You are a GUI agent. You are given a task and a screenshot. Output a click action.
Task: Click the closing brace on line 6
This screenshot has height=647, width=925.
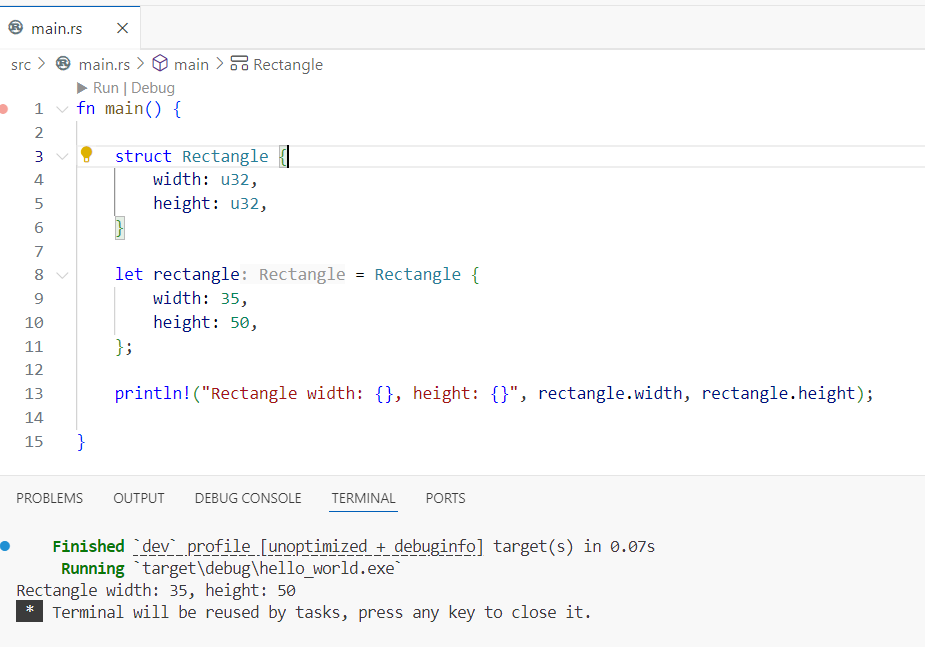pos(119,228)
